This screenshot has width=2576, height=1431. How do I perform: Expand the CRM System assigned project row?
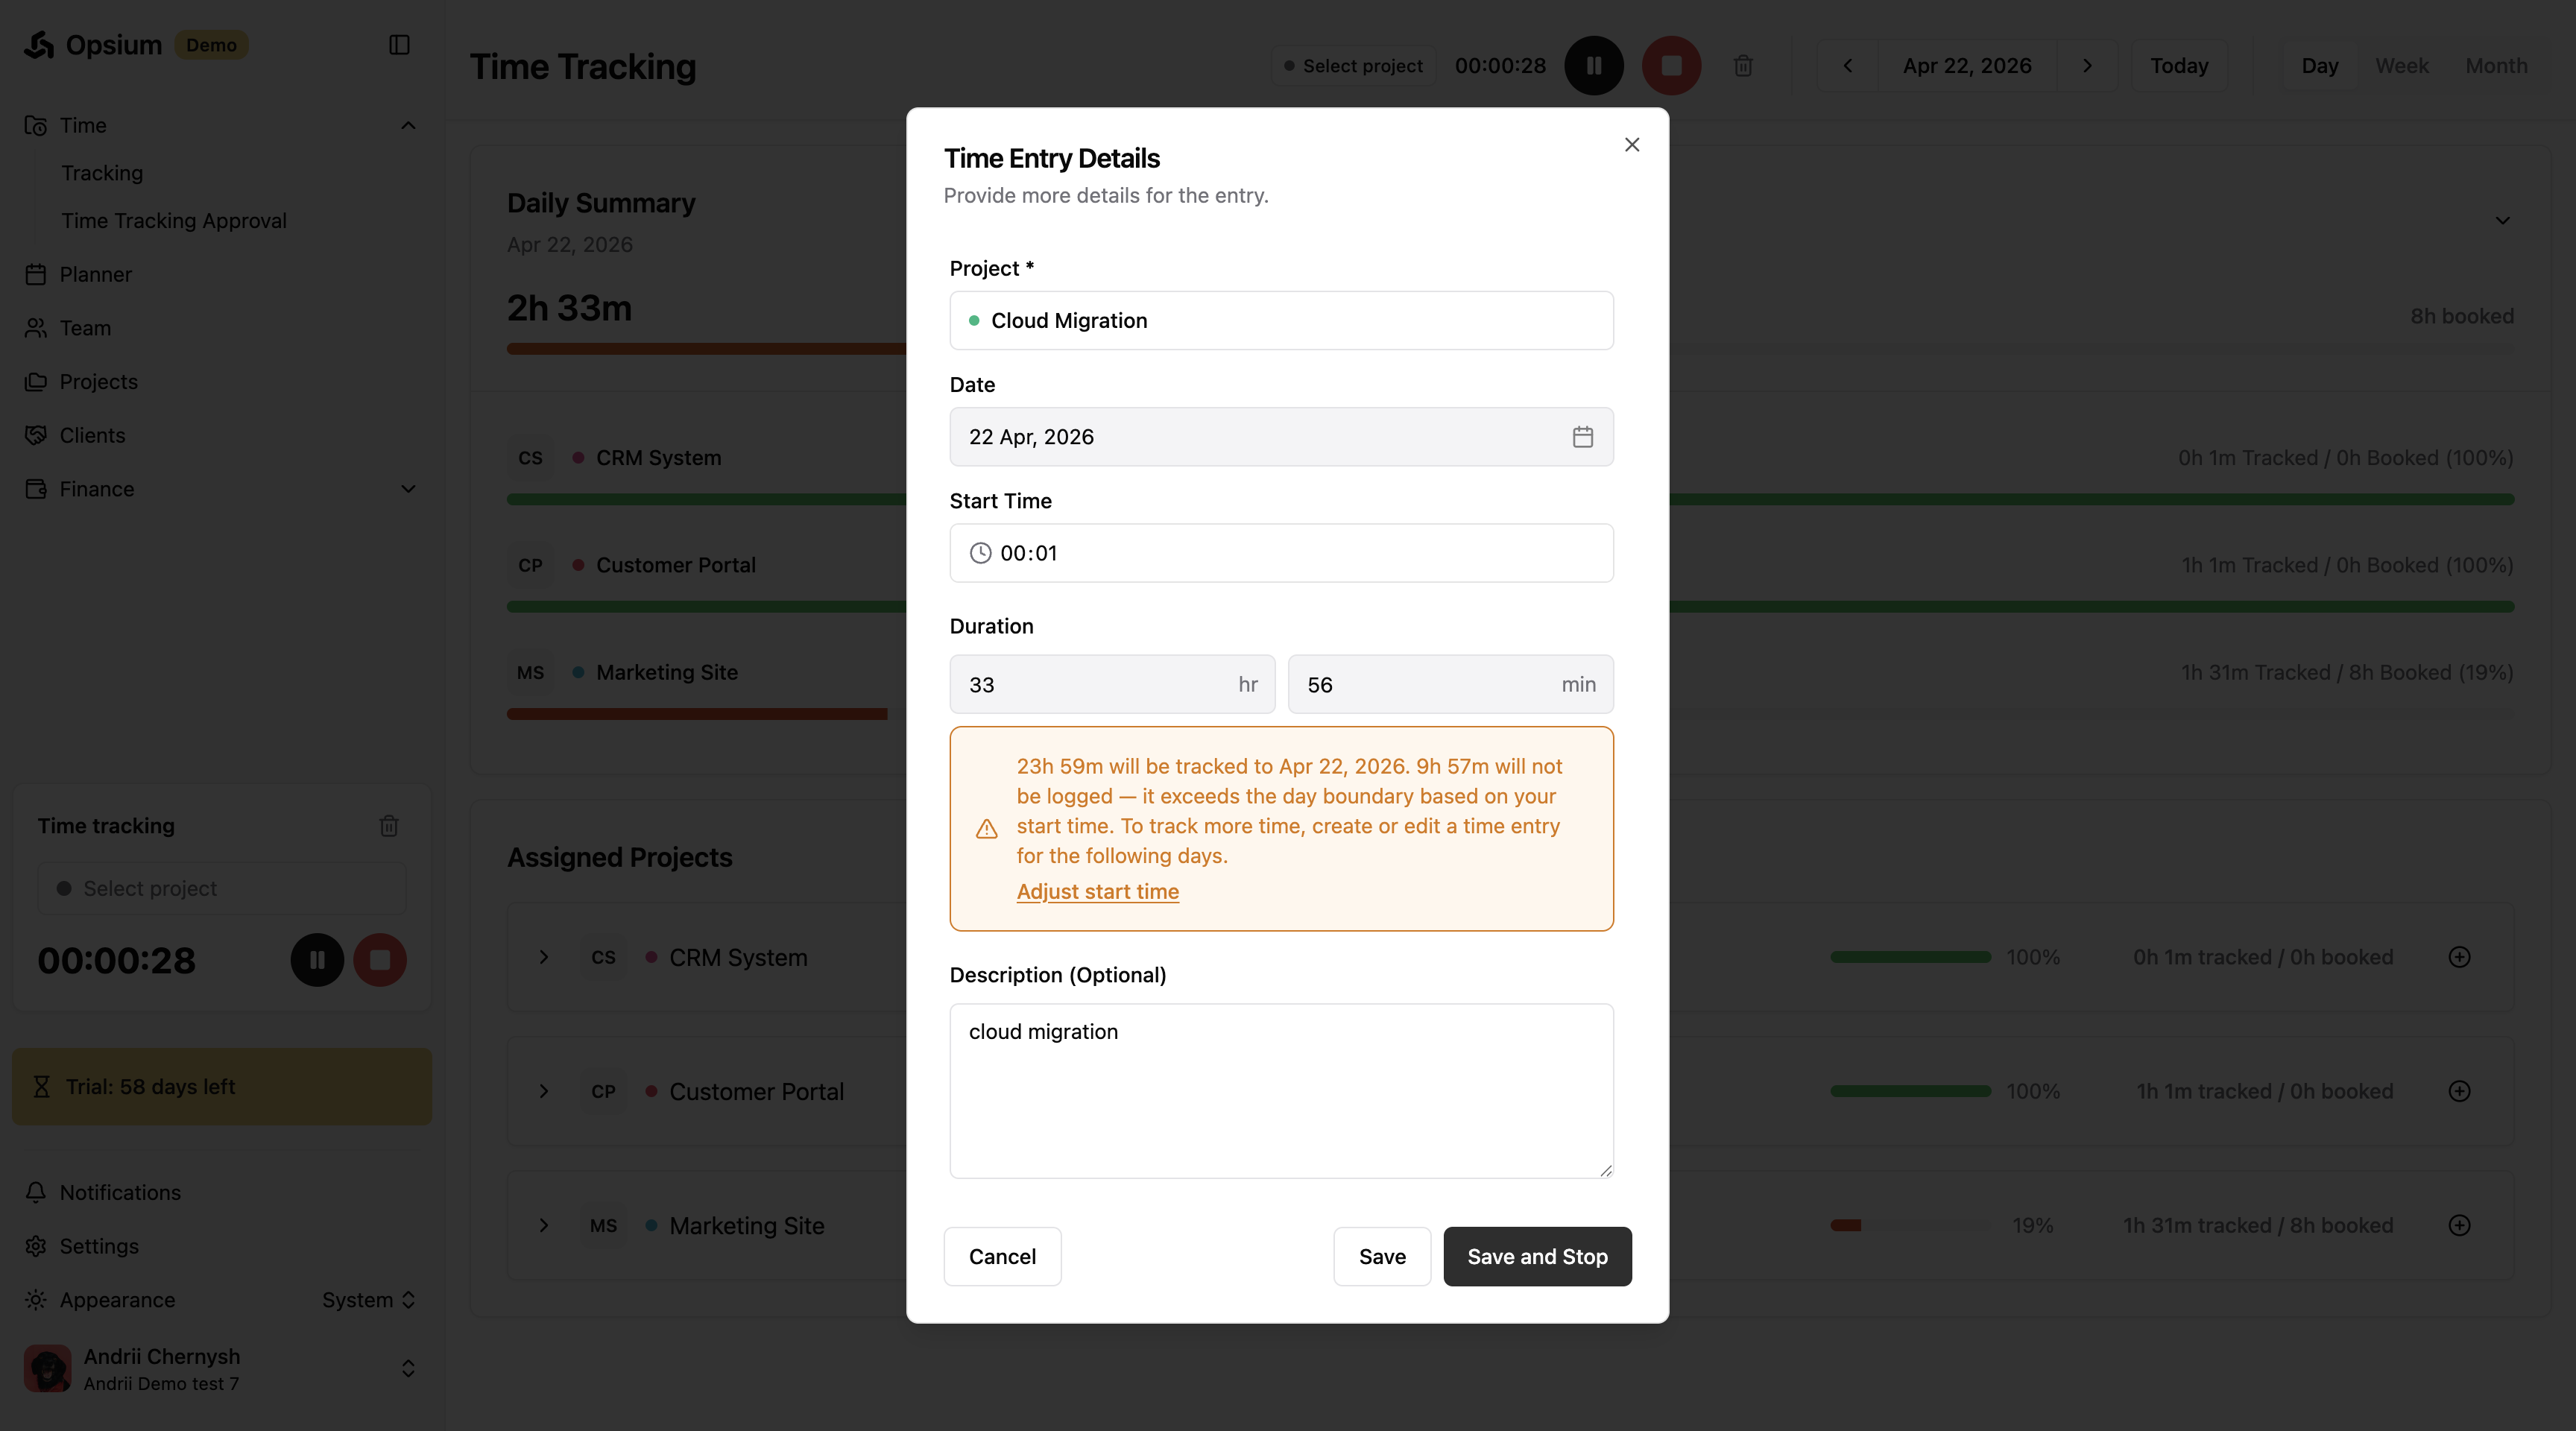coord(544,957)
